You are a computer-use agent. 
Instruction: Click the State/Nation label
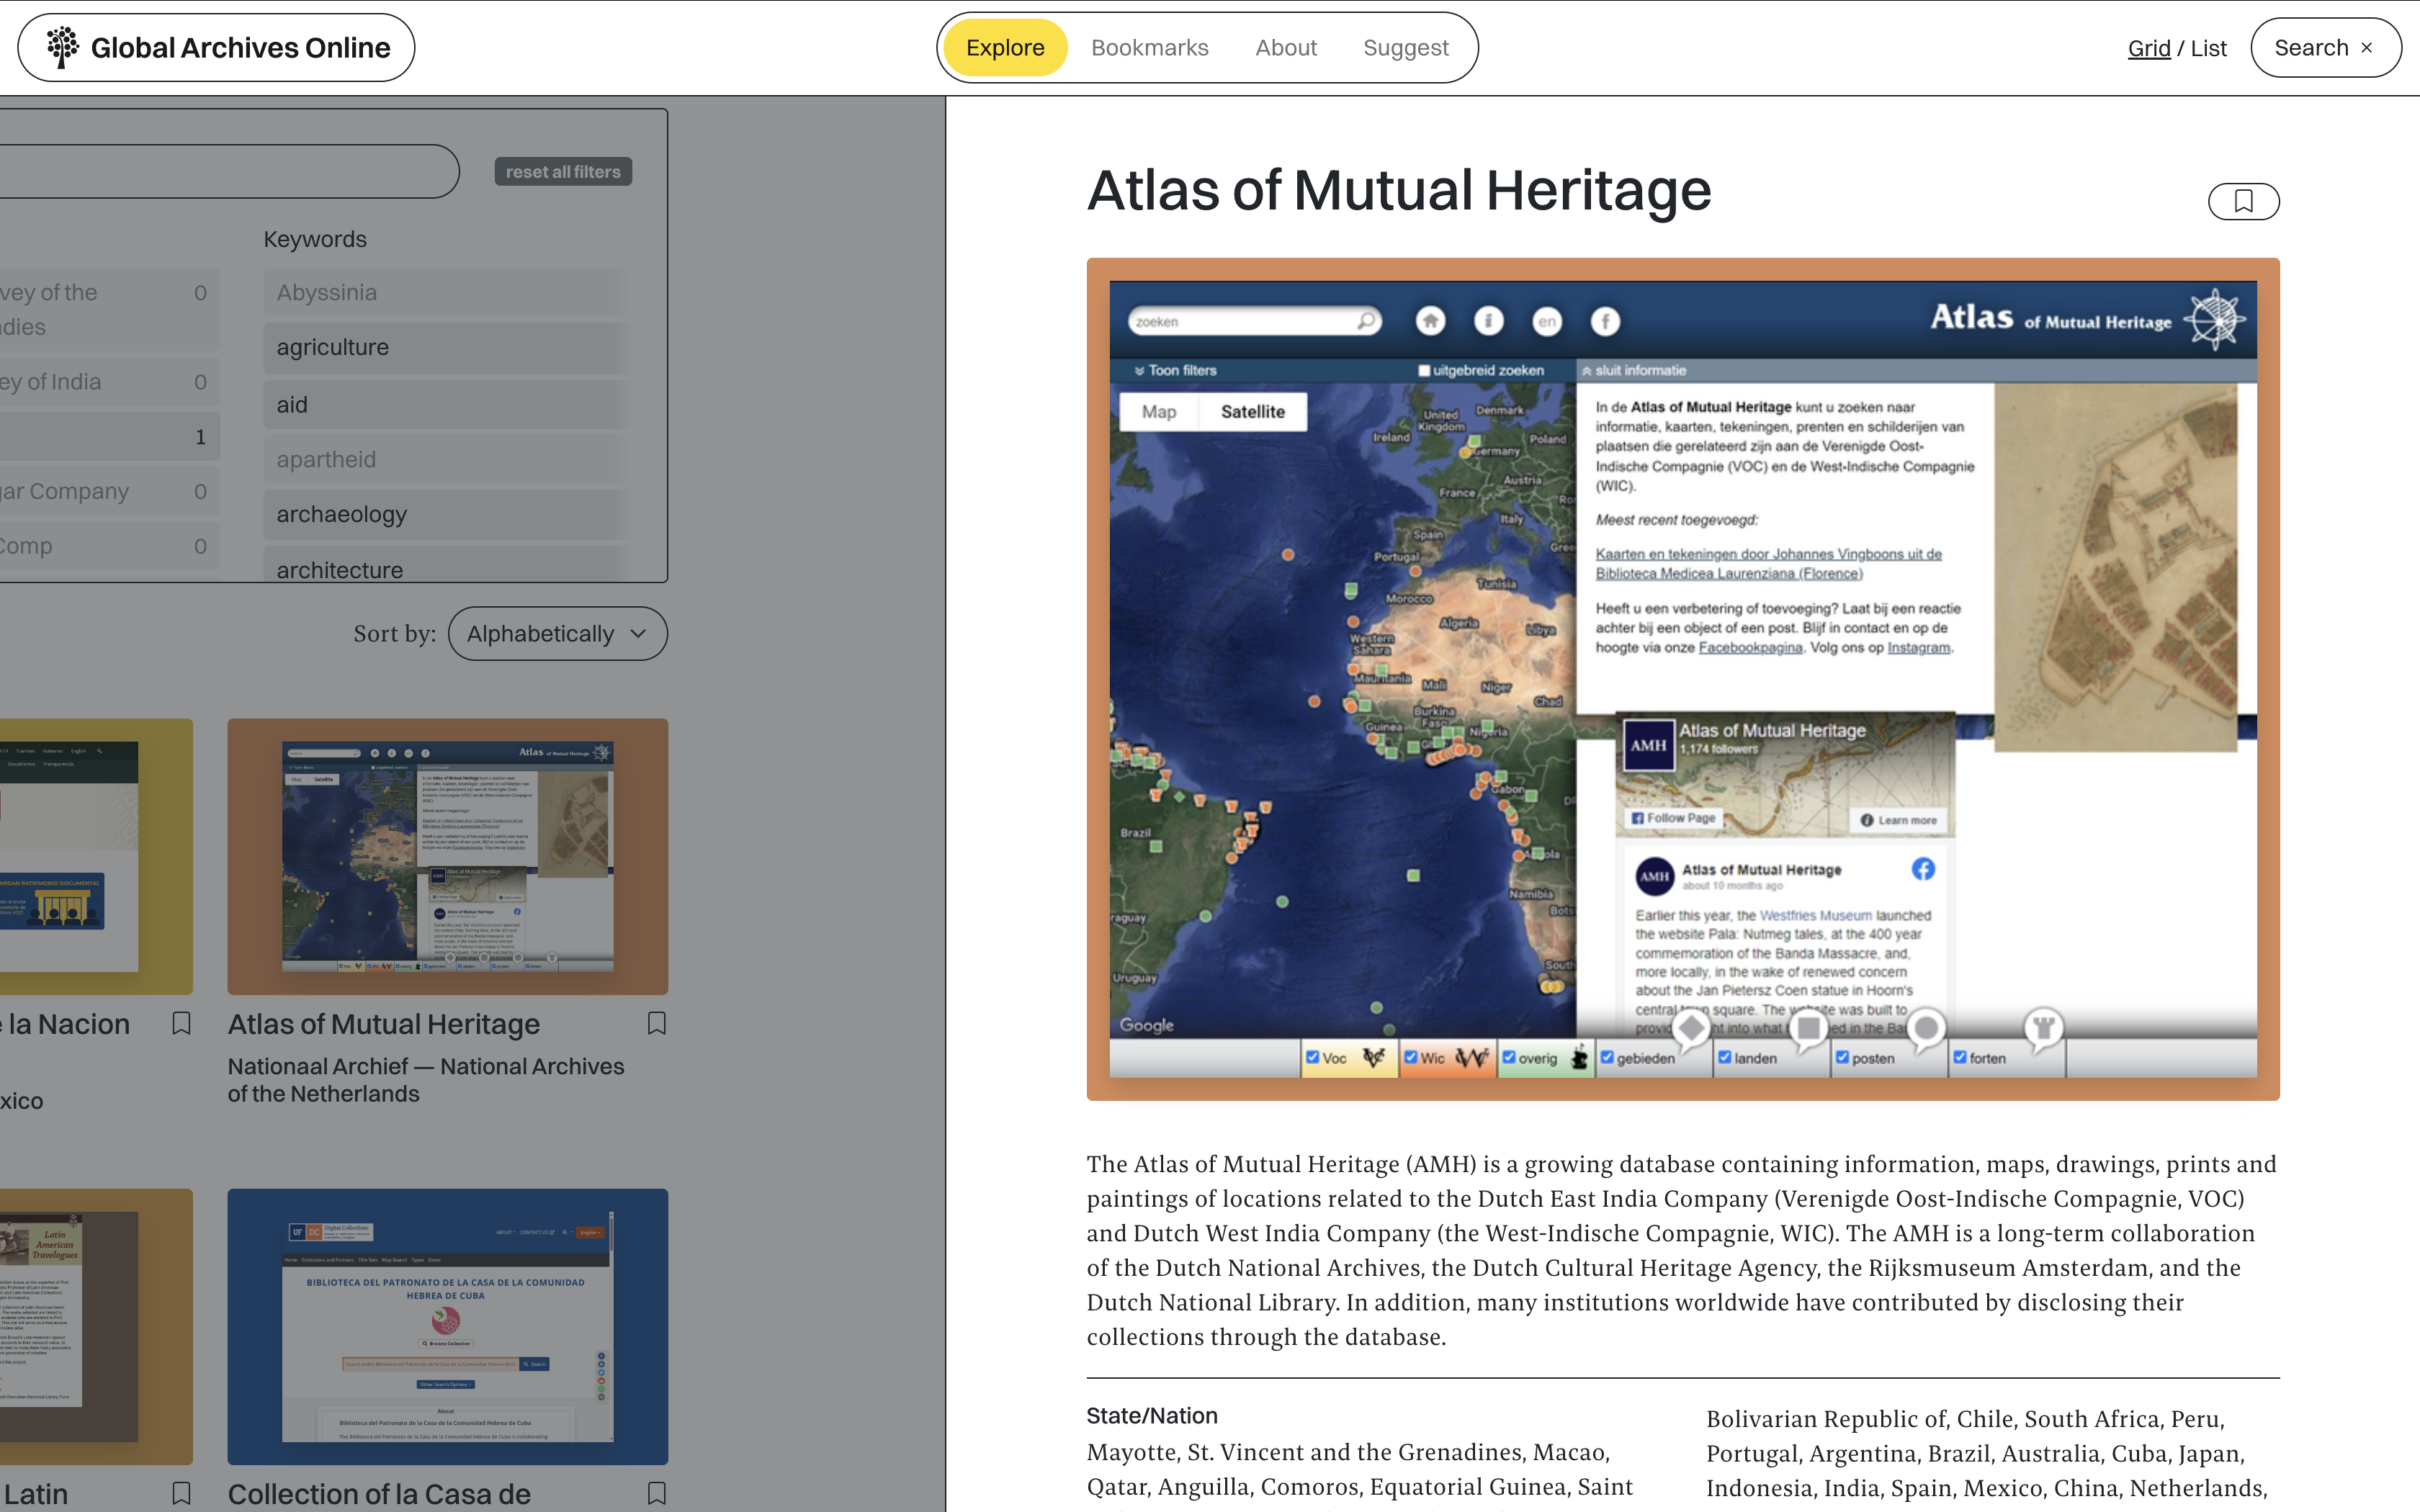click(1152, 1415)
